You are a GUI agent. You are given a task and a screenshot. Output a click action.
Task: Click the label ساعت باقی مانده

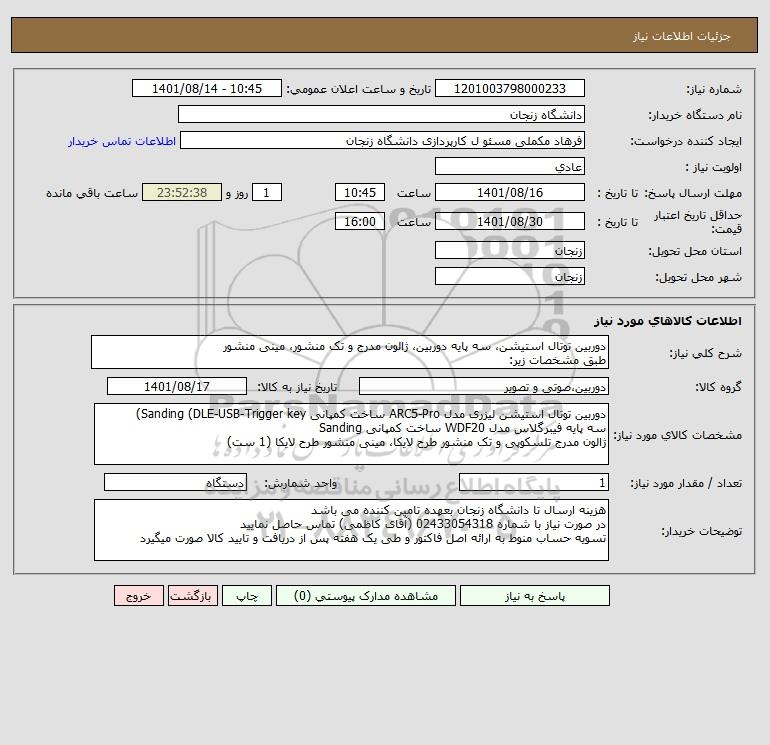tap(92, 193)
